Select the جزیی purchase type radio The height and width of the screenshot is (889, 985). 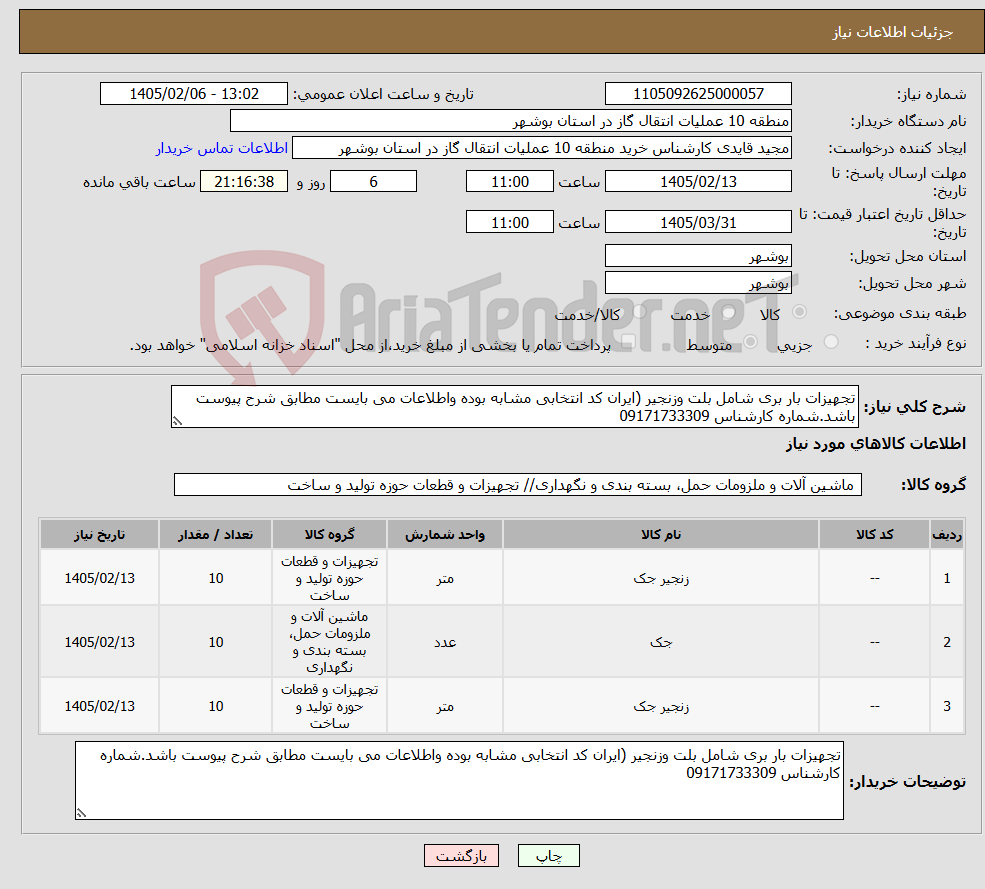click(x=830, y=342)
